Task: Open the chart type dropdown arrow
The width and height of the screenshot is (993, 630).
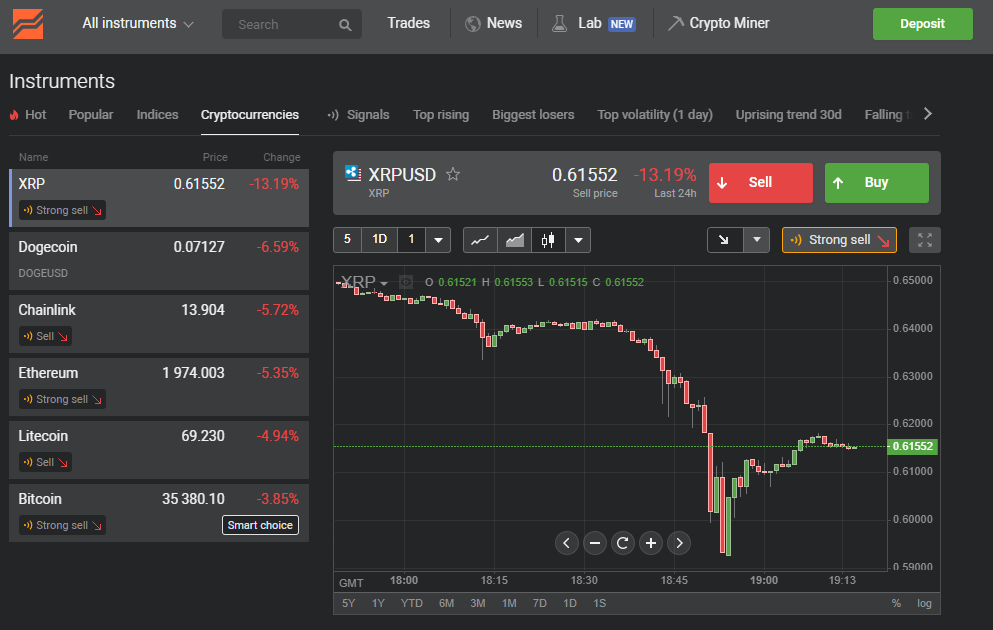Action: click(x=578, y=240)
